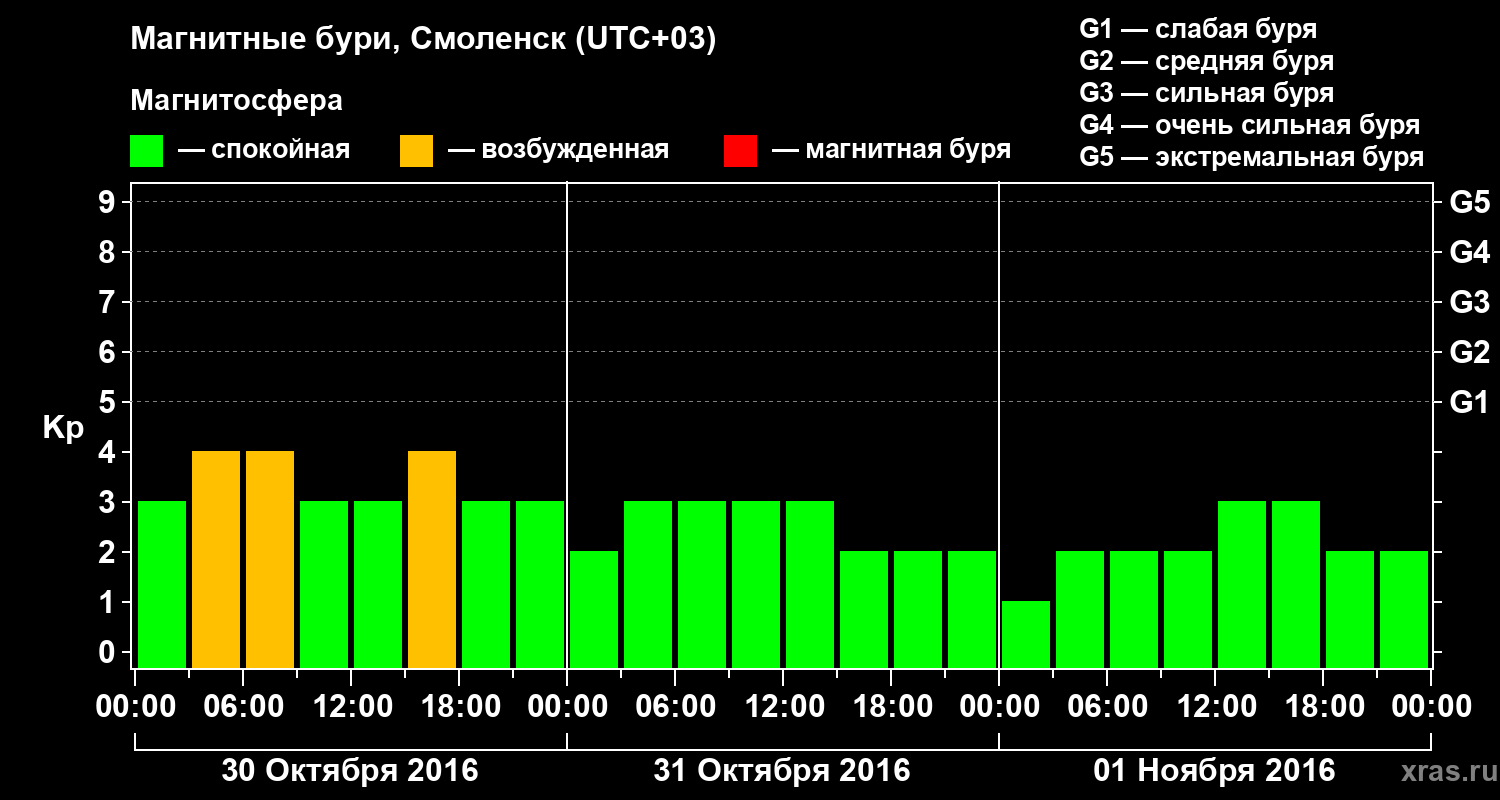Image resolution: width=1500 pixels, height=800 pixels.
Task: Click the '— спокойная' legend label
Action: point(264,151)
